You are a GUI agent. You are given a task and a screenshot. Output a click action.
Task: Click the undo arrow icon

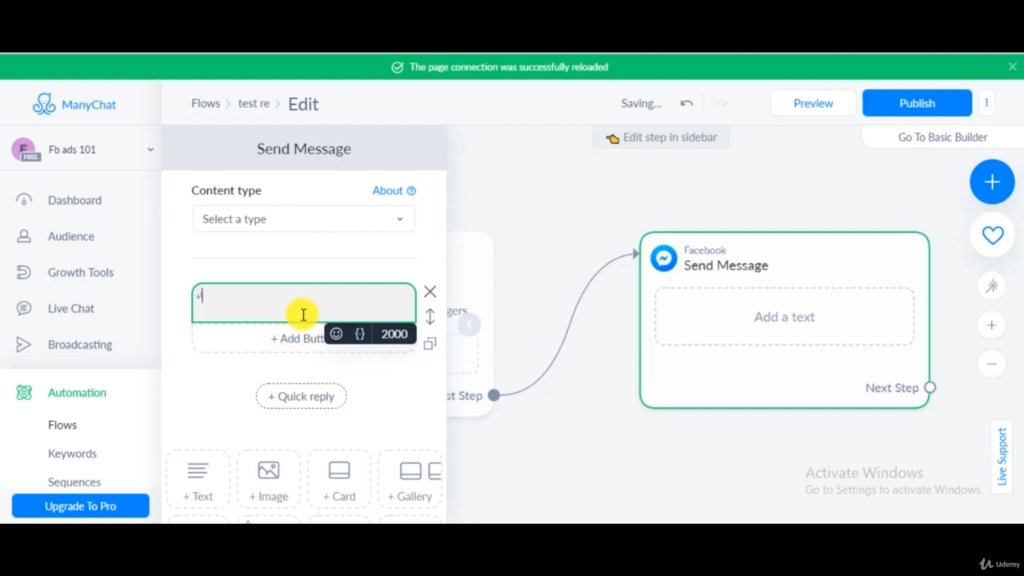[x=686, y=103]
